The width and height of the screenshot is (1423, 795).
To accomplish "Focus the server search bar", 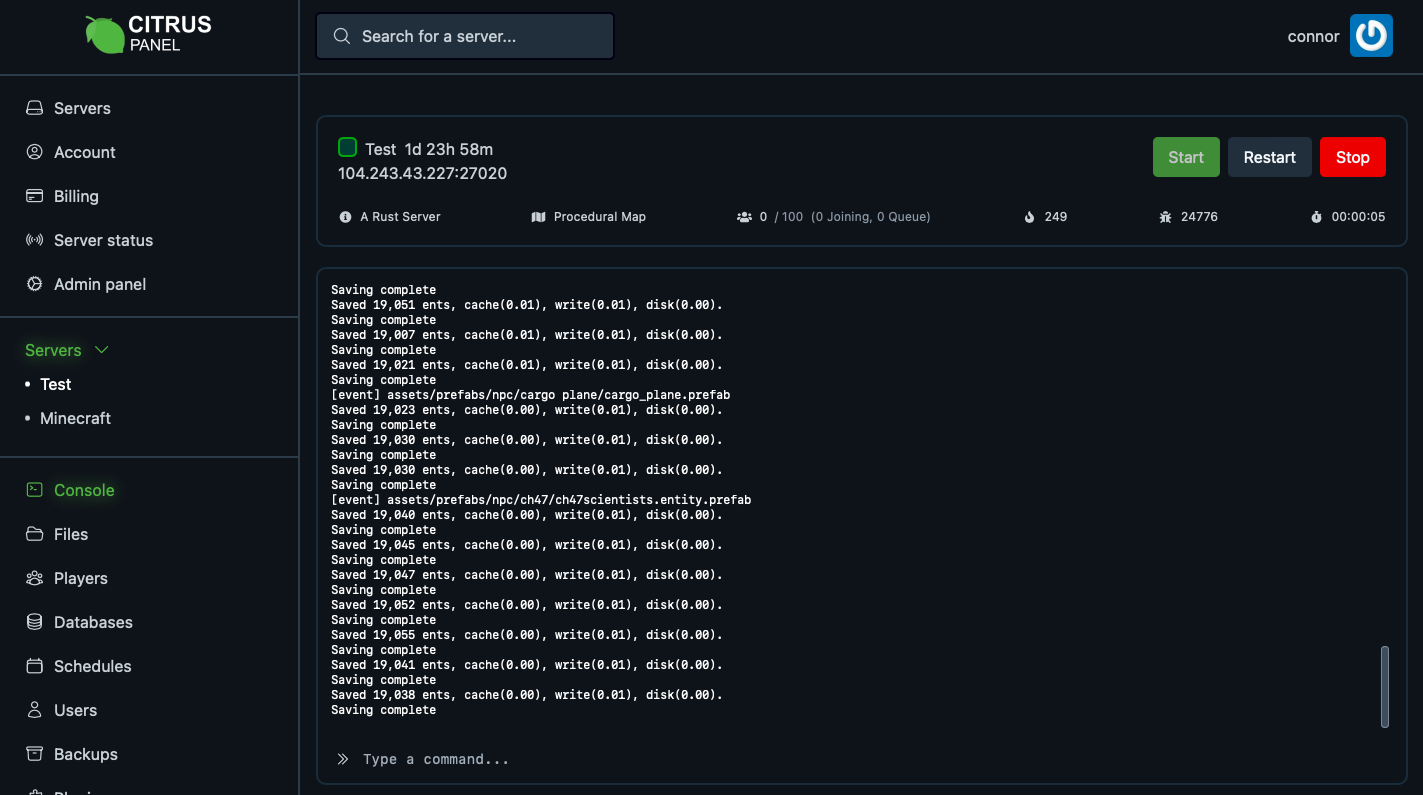I will 464,35.
